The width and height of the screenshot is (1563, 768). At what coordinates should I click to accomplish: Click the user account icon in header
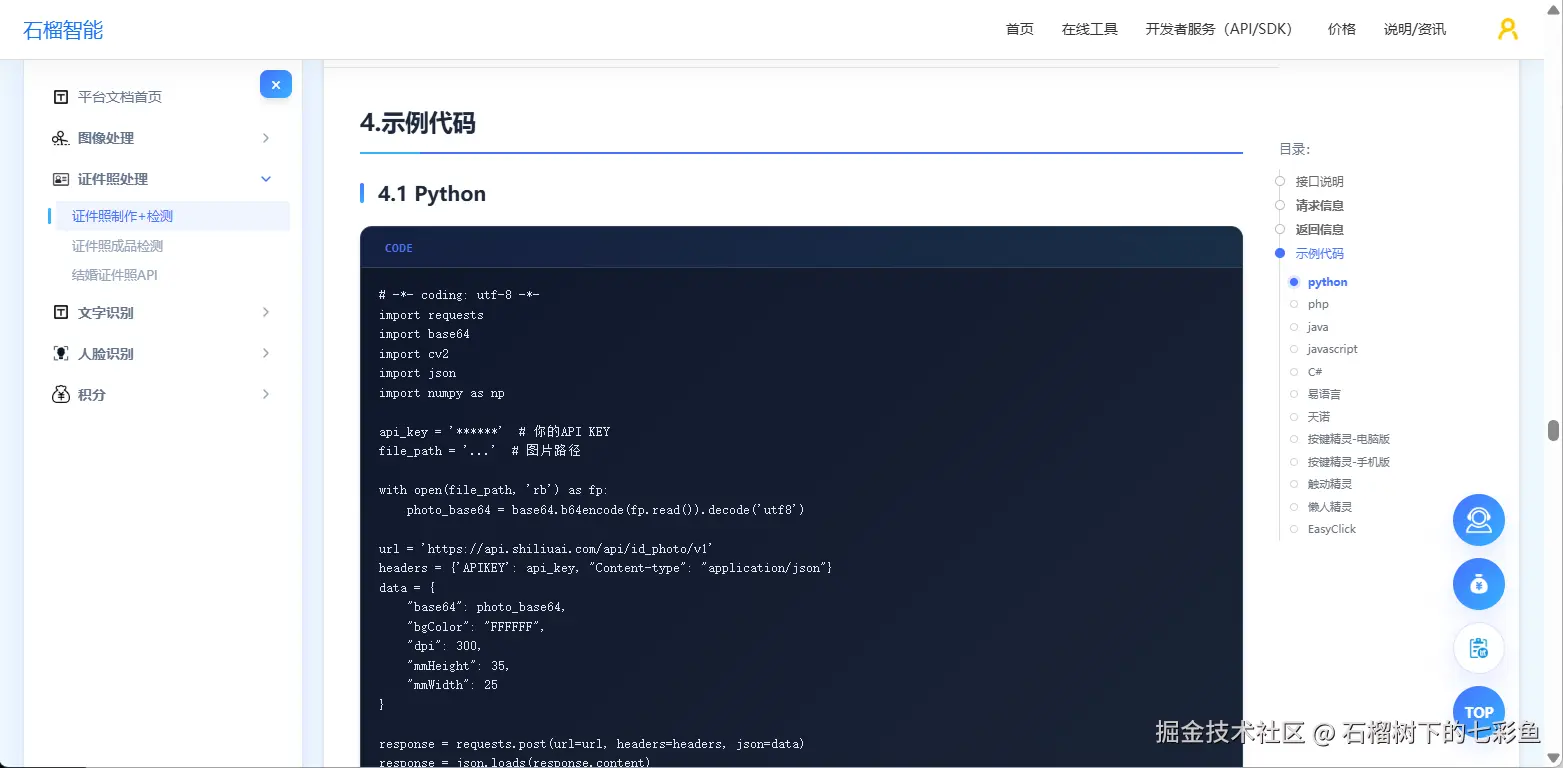[x=1507, y=29]
